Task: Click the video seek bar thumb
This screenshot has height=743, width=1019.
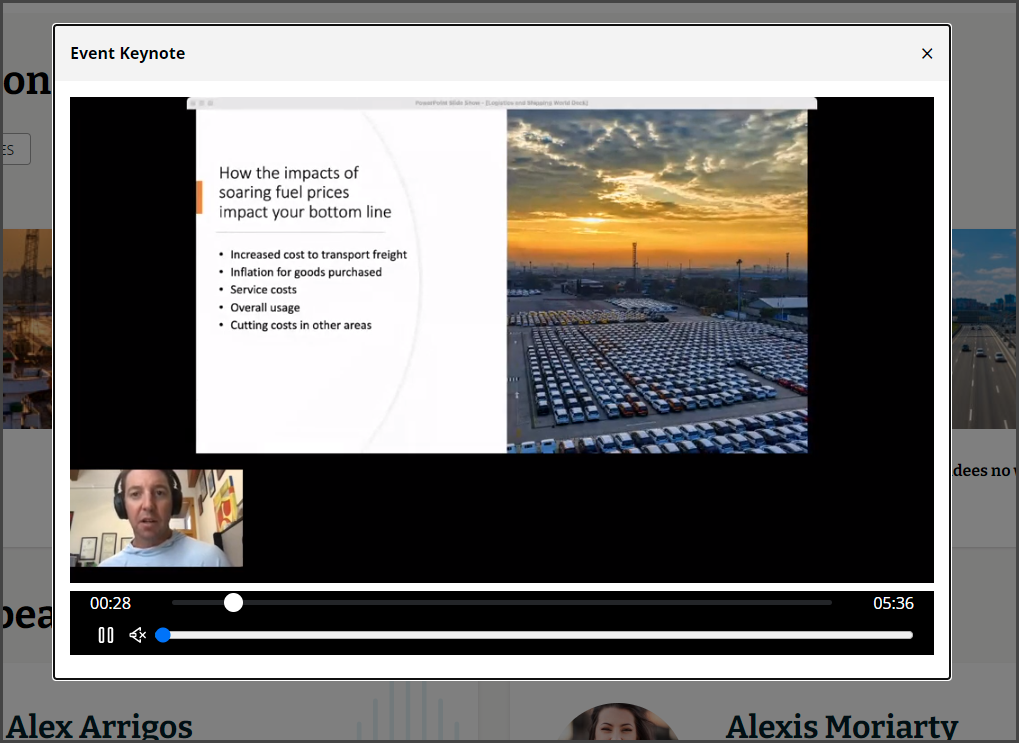Action: (233, 603)
